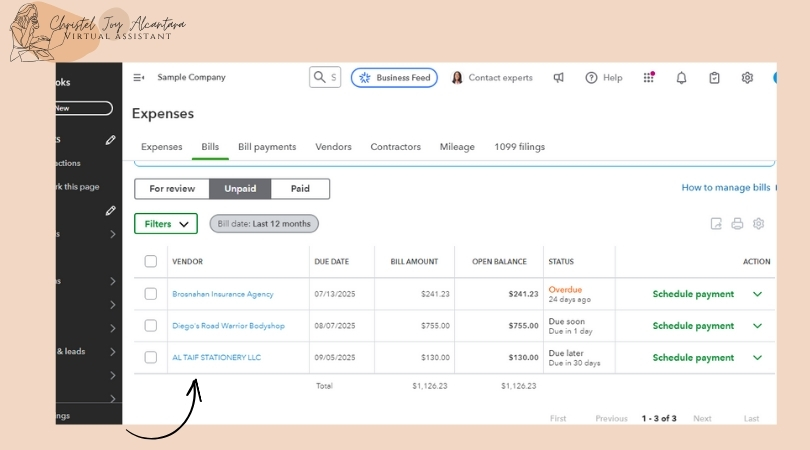810x450 pixels.
Task: Click the search field in the header
Action: pyautogui.click(x=325, y=78)
